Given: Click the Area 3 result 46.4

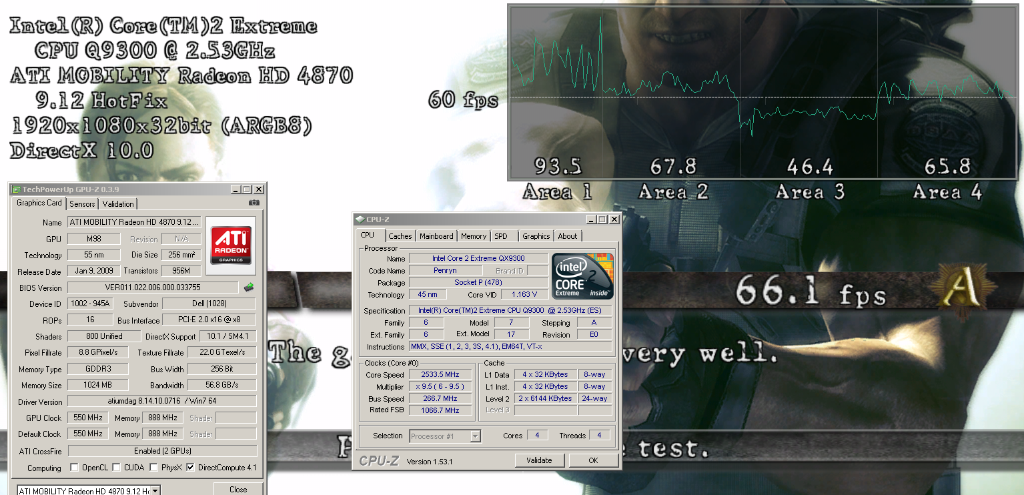Looking at the screenshot, I should tap(810, 167).
